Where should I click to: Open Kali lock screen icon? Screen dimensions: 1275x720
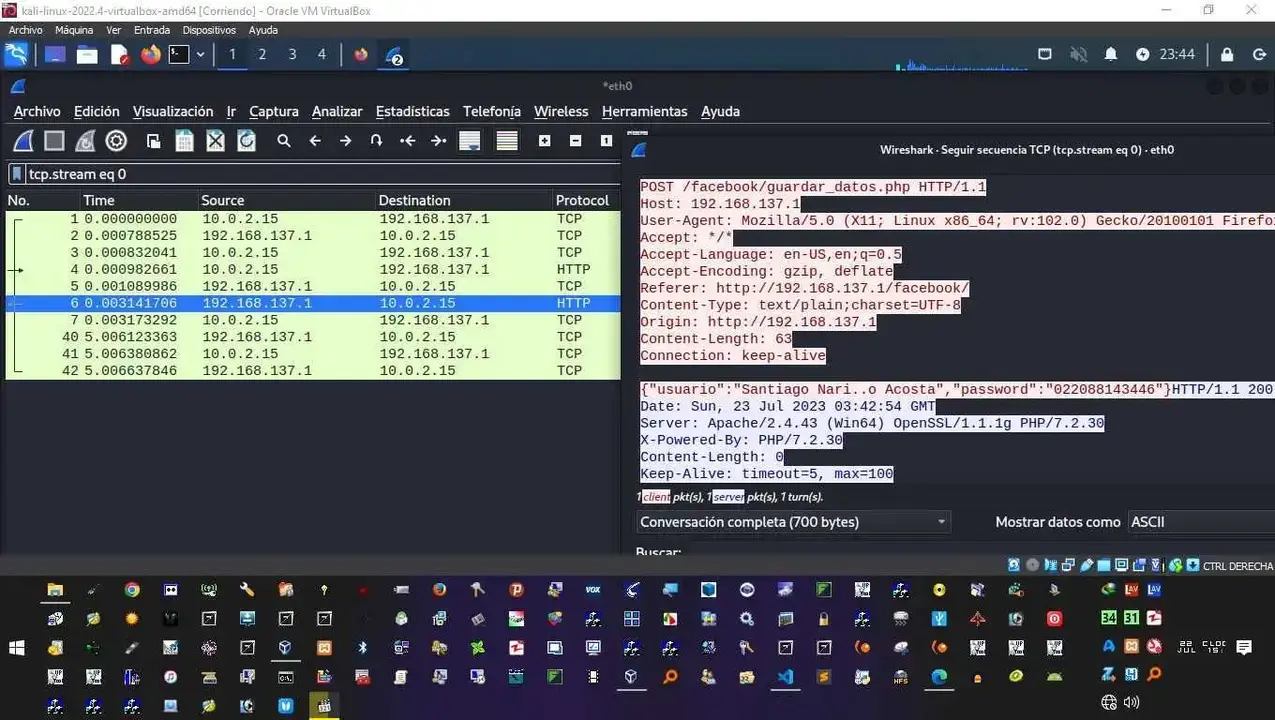coord(1227,54)
